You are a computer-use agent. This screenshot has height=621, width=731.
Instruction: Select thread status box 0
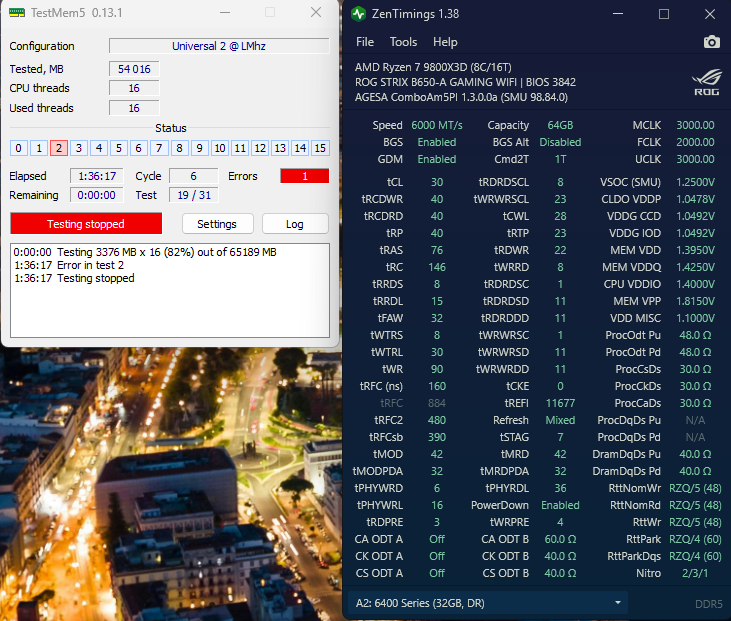(x=18, y=148)
